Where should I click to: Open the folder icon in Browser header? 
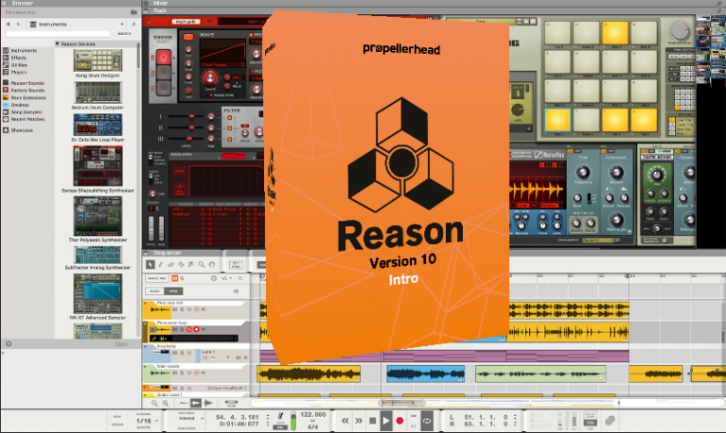134,12
